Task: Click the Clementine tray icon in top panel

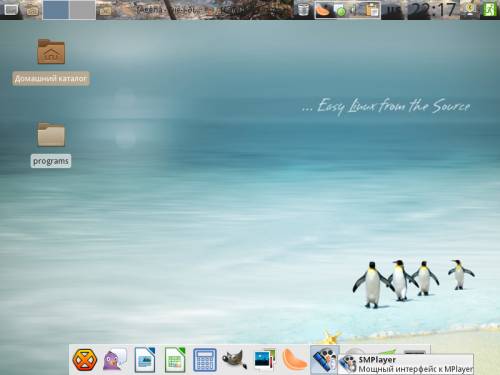Action: click(x=323, y=10)
